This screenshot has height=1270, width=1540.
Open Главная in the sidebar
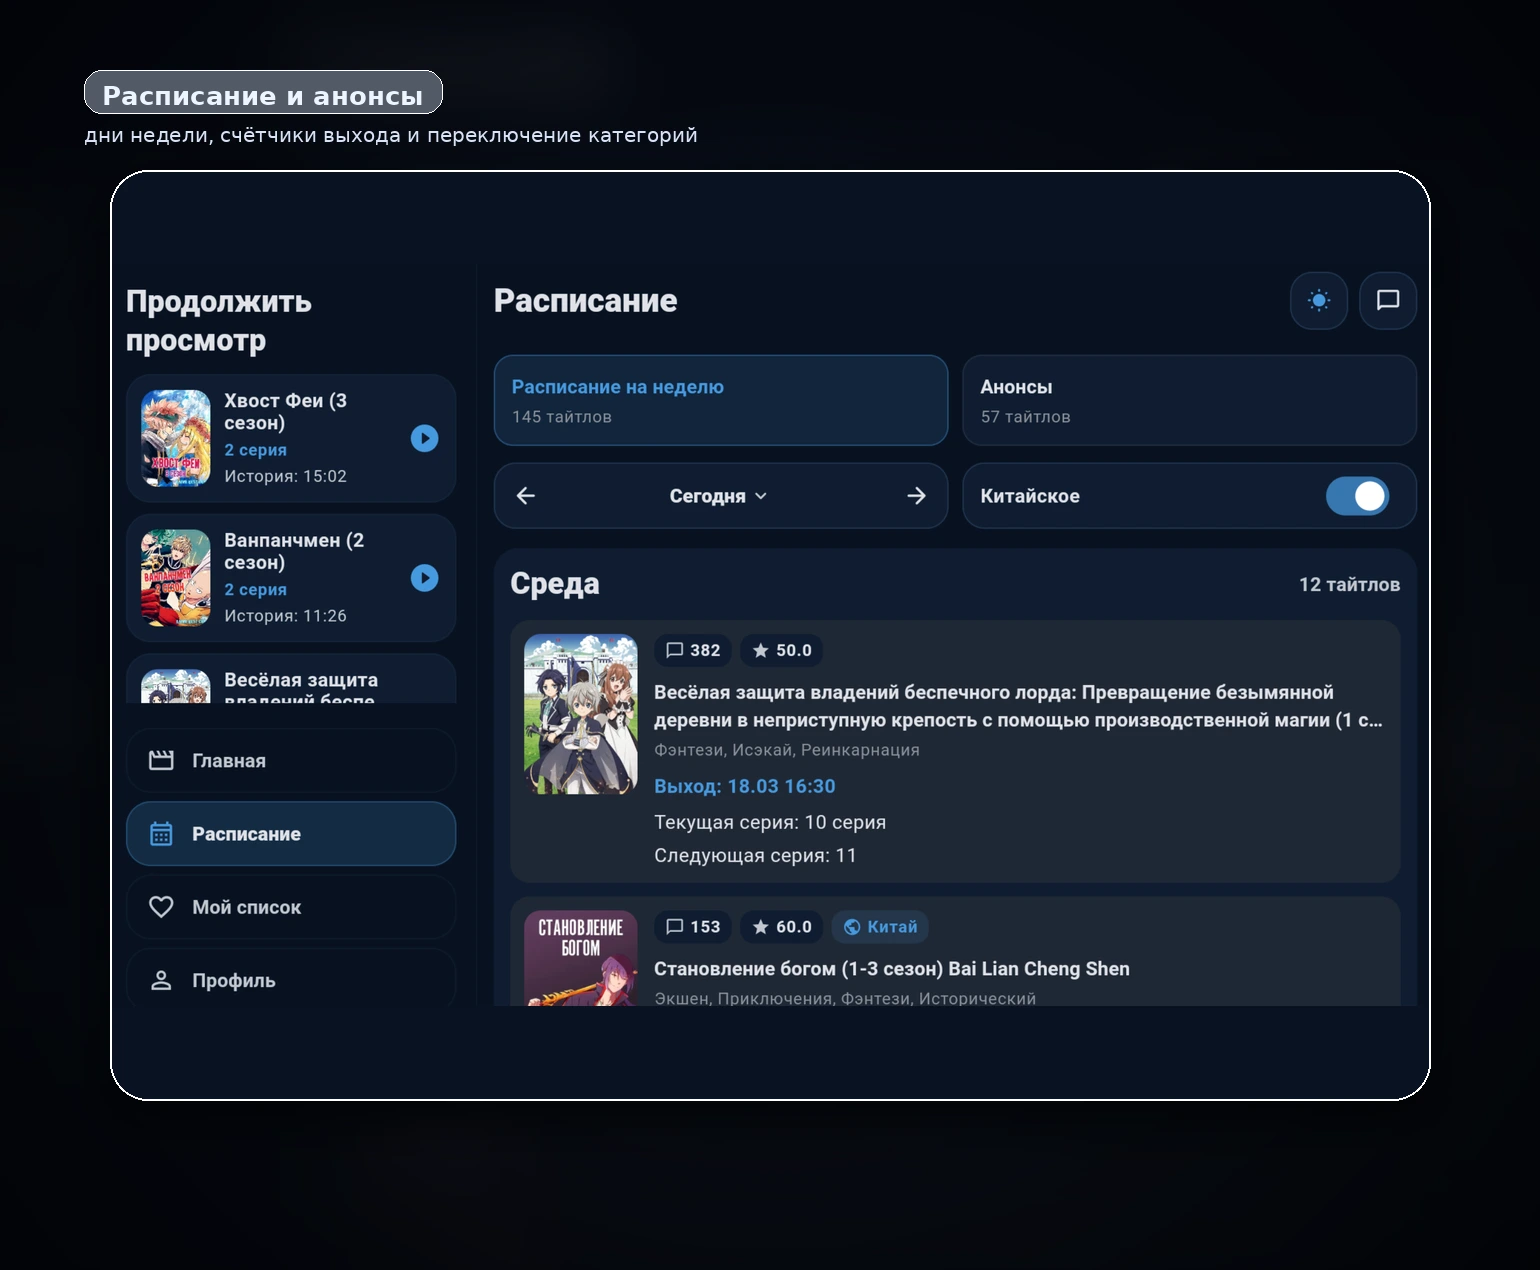click(x=290, y=761)
